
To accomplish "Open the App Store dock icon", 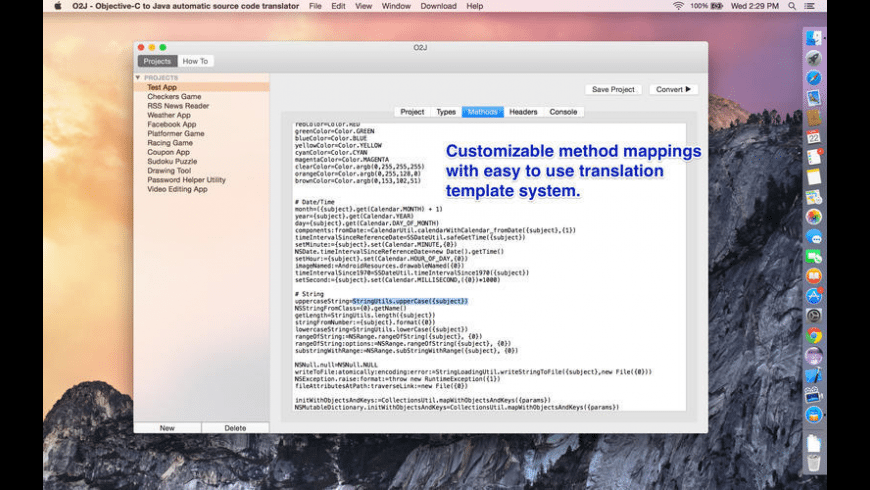I will [814, 296].
